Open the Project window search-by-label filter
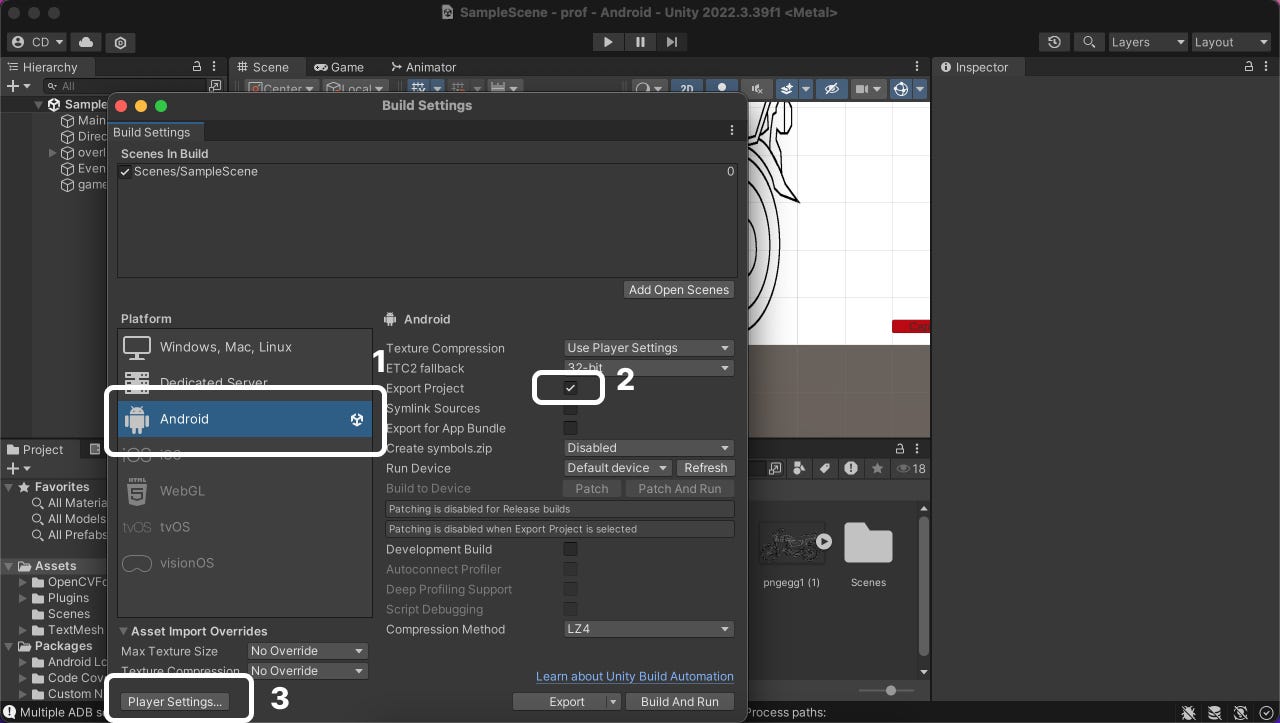Screen dimensions: 1280x723 (825, 468)
